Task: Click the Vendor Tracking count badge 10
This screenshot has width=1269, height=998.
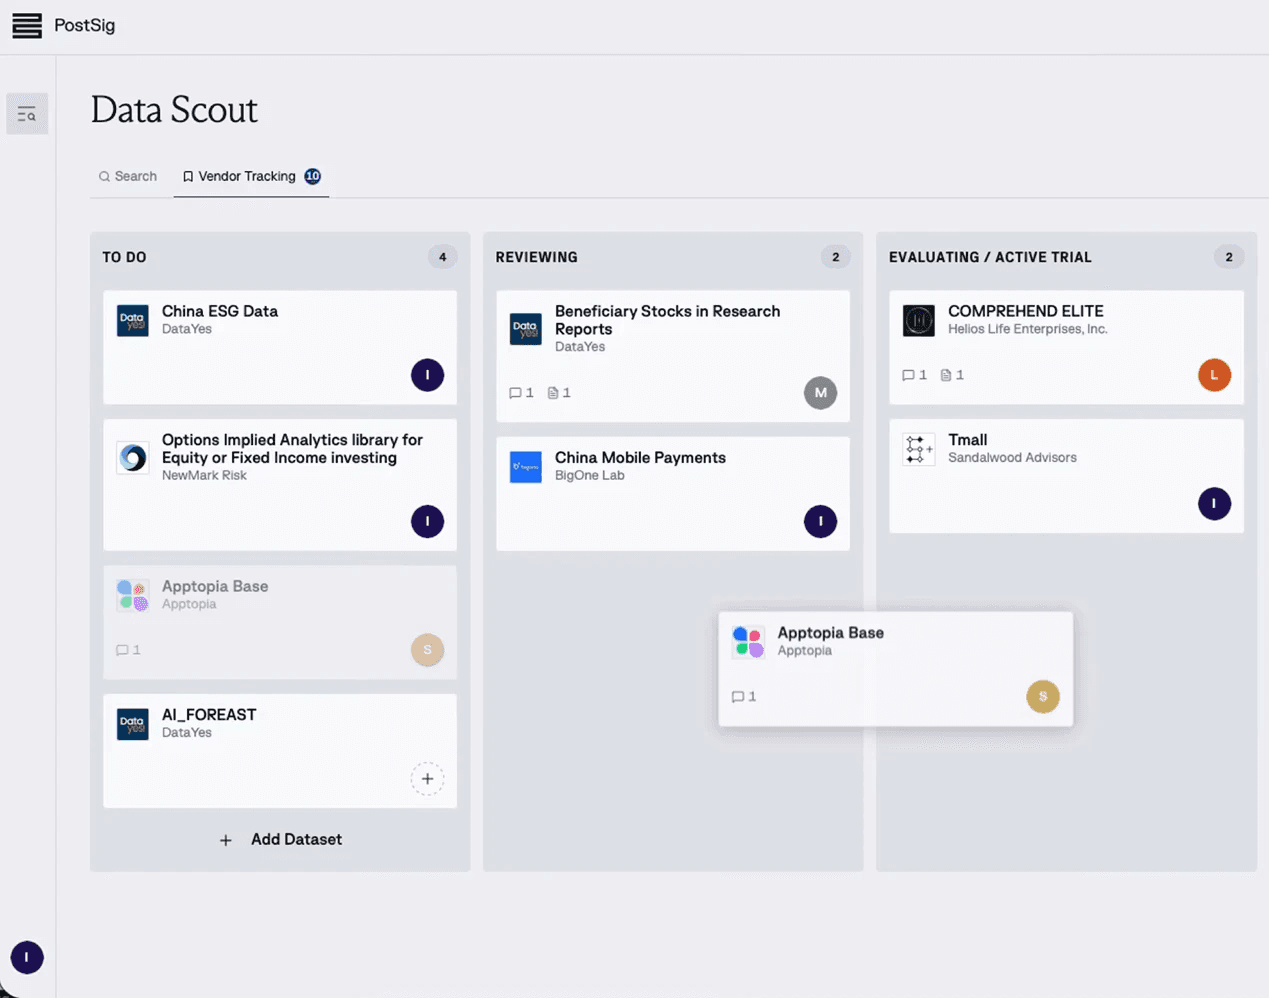Action: click(313, 176)
